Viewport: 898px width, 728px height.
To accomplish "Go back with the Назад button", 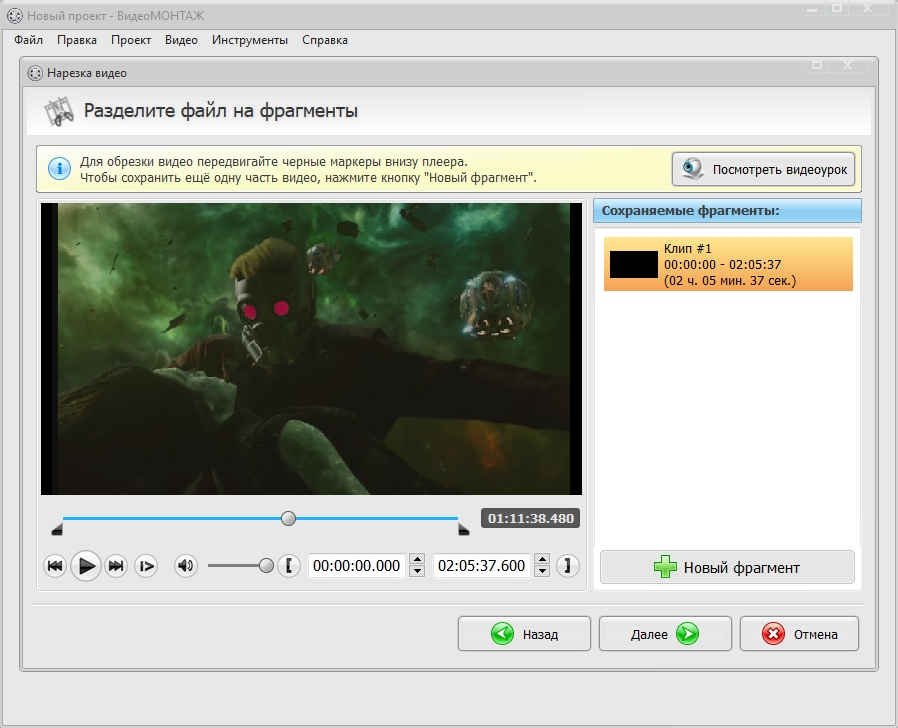I will click(x=524, y=633).
